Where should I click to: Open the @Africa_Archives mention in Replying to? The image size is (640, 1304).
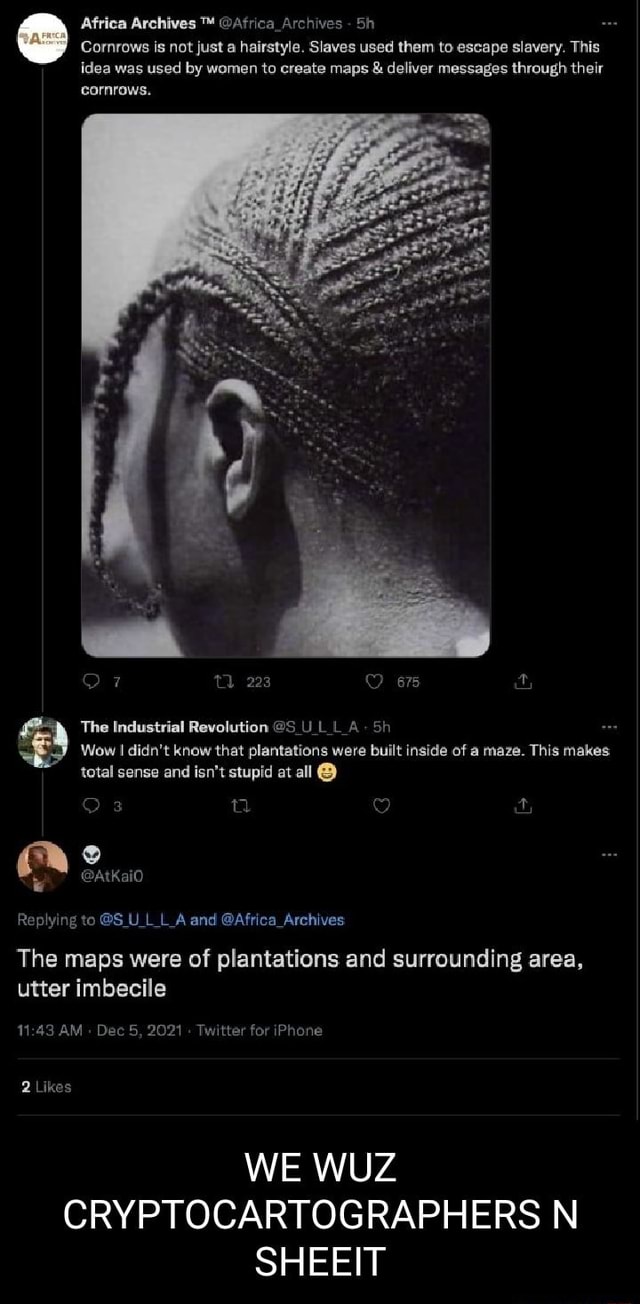(x=281, y=920)
